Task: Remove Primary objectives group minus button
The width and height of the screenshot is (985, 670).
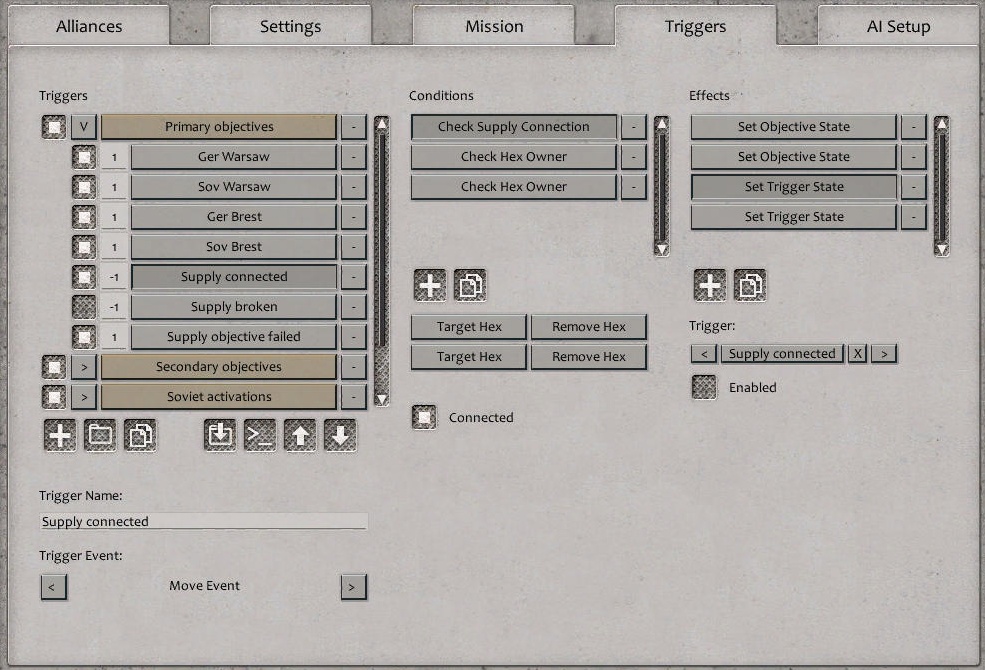Action: click(x=354, y=127)
